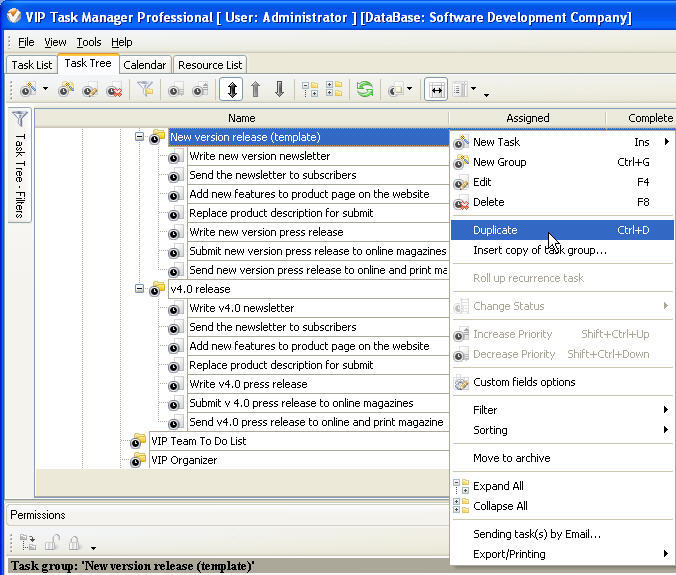The image size is (676, 575).
Task: Open the File menu
Action: [26, 42]
